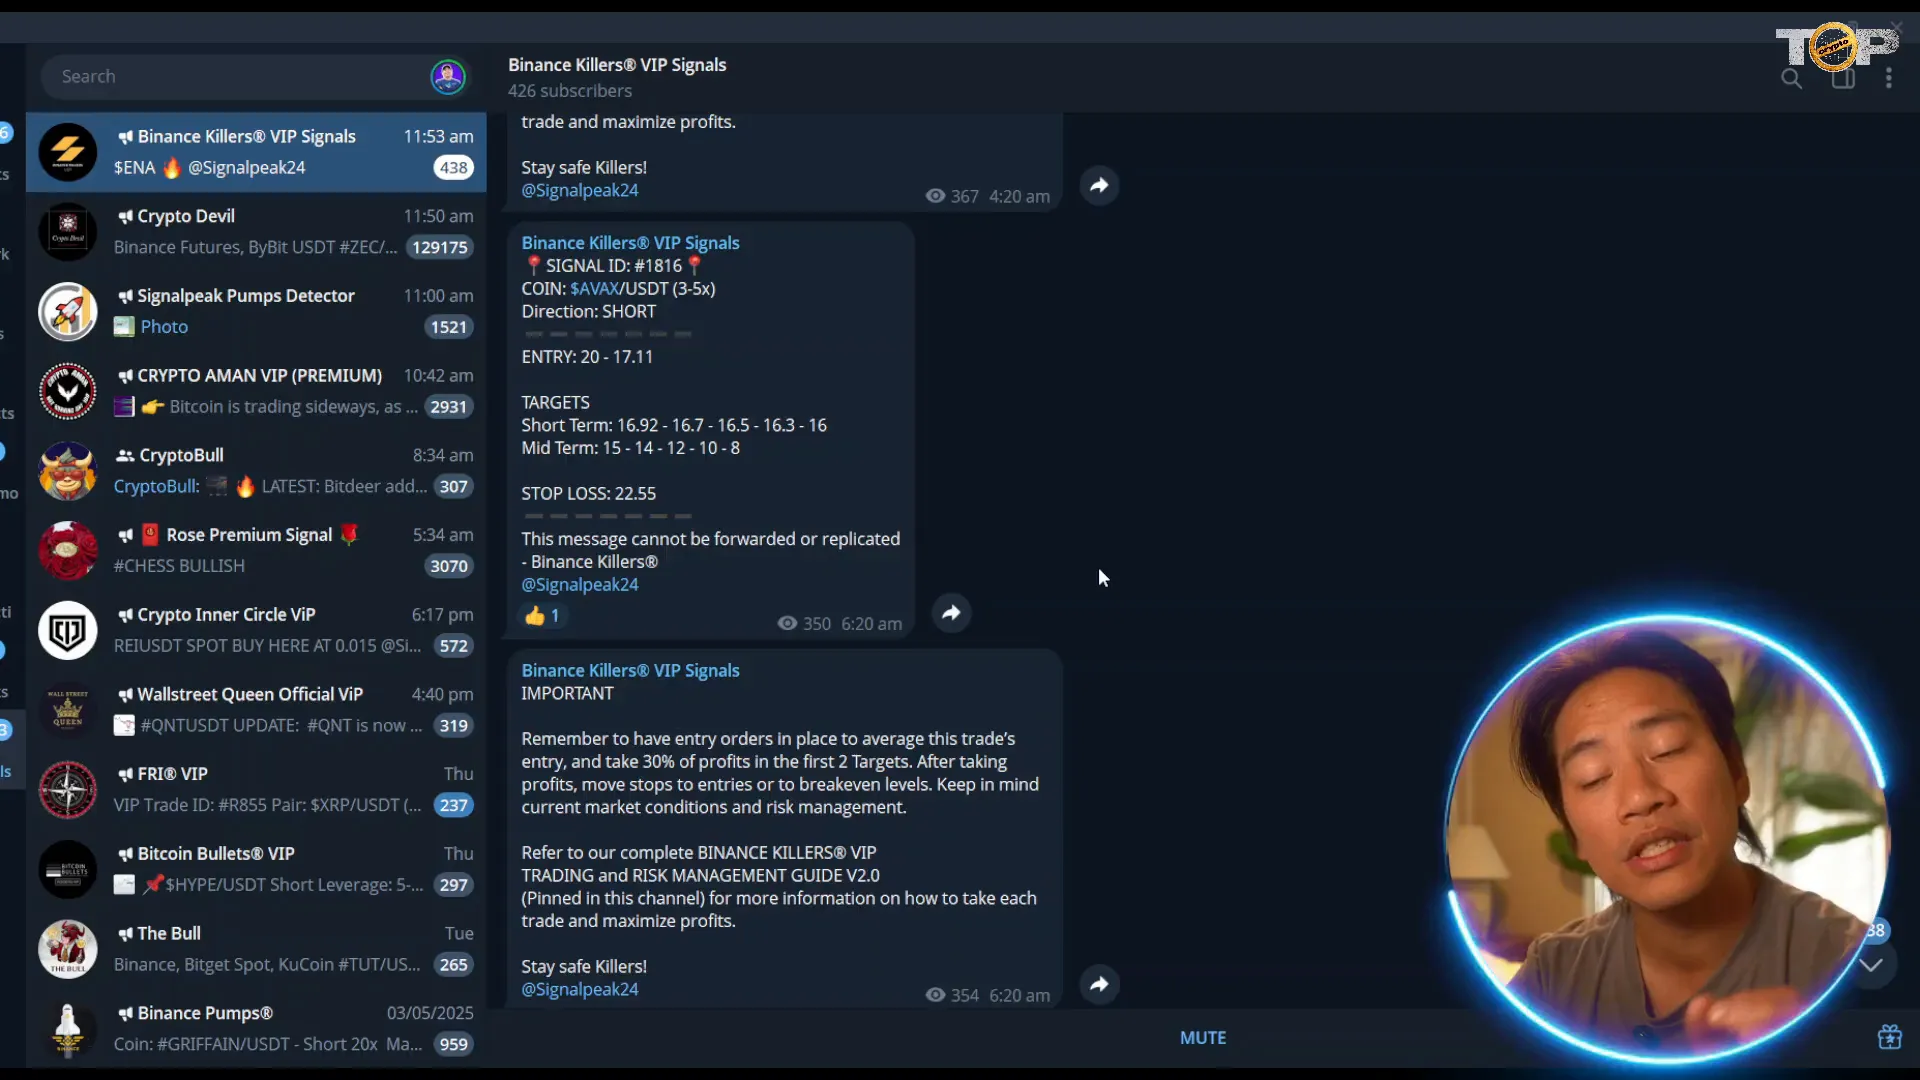Screen dimensions: 1920x1080
Task: Open the Binance Killers VIP Signals chat
Action: tap(256, 152)
